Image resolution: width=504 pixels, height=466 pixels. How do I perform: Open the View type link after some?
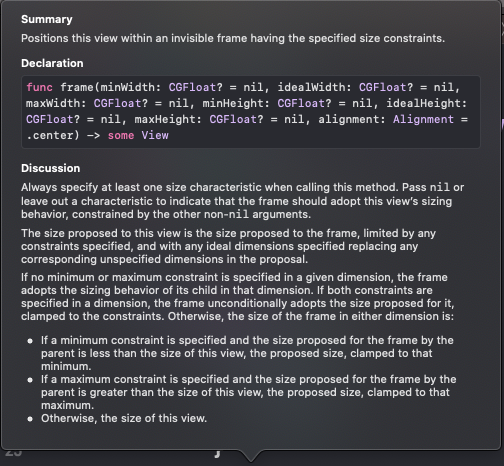coord(155,135)
